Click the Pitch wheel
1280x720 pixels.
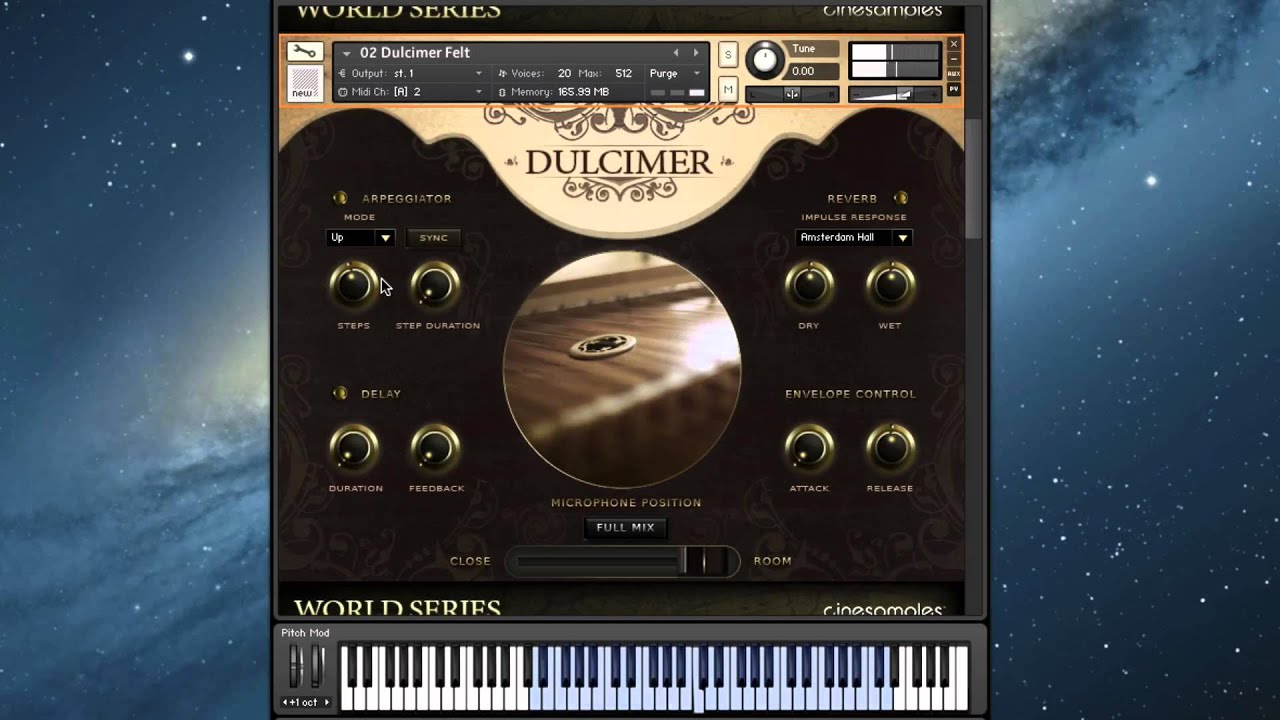pos(296,665)
